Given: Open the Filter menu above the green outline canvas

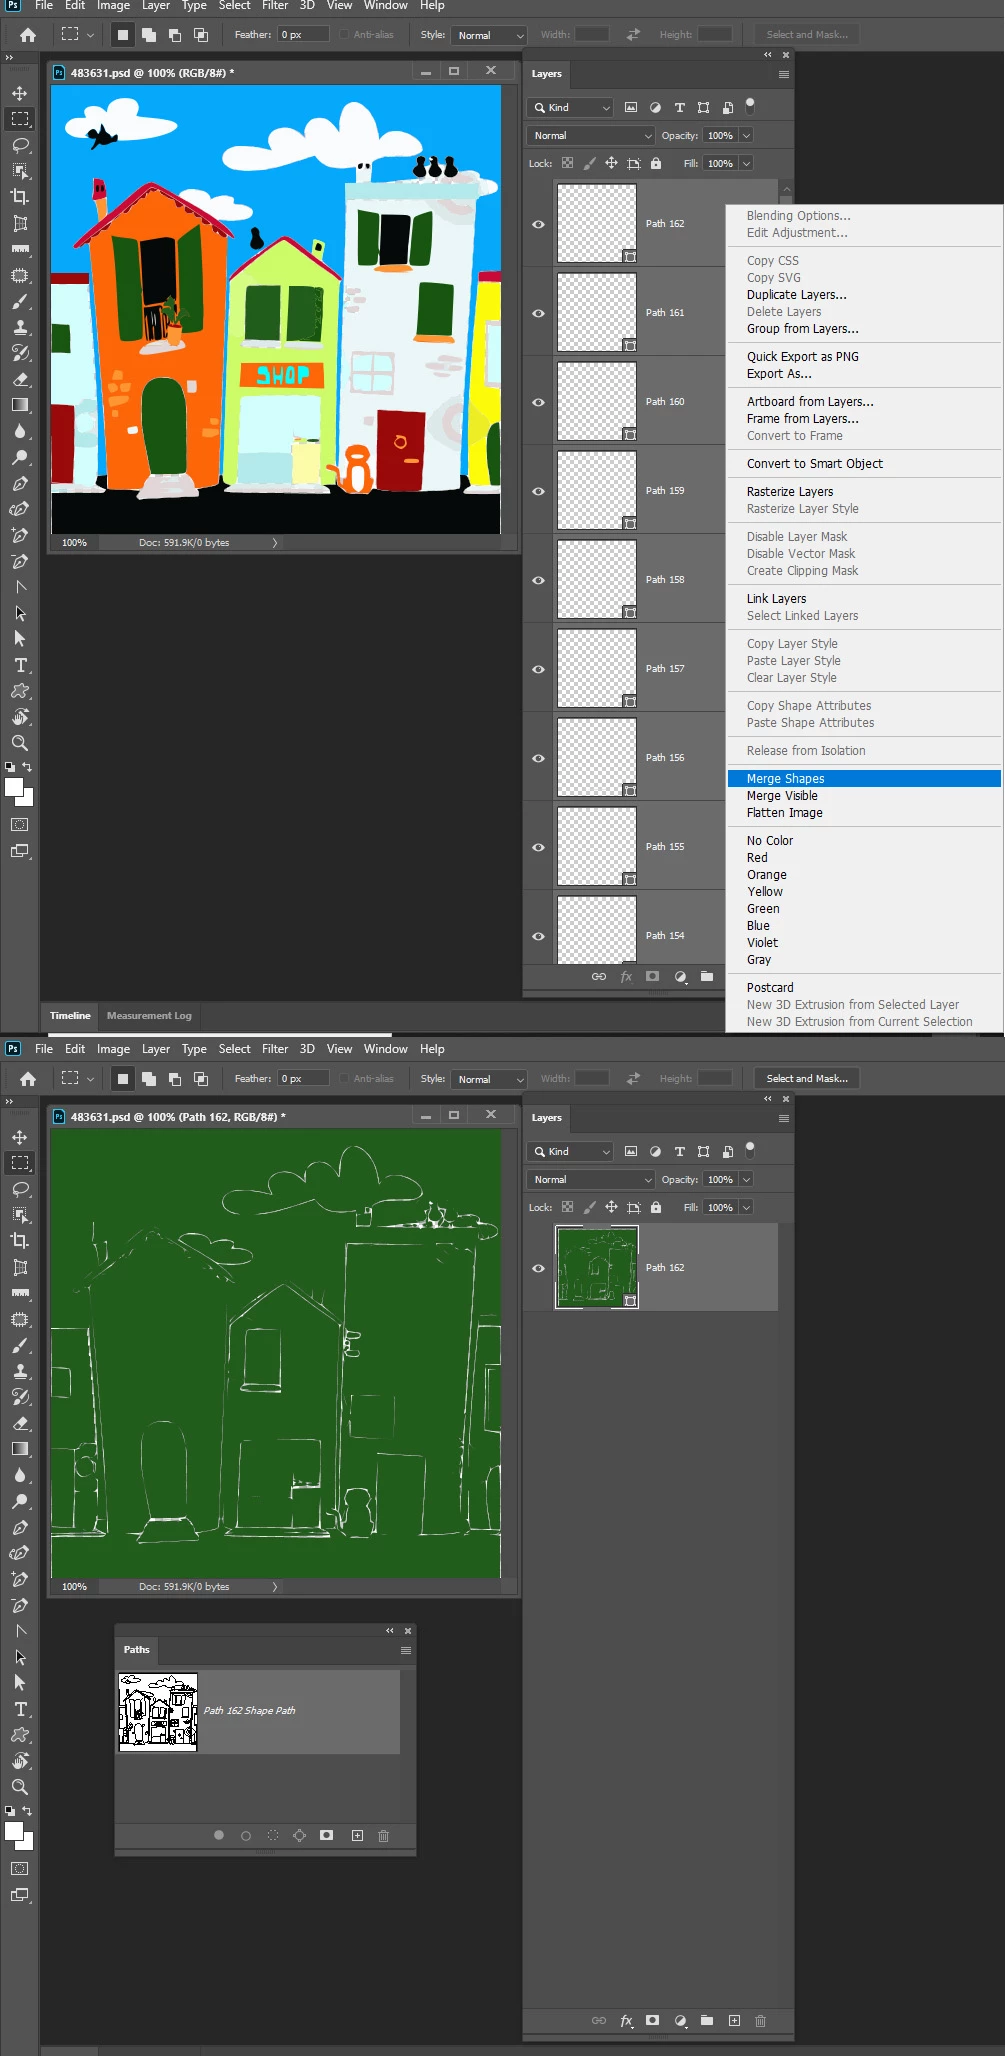Looking at the screenshot, I should pos(275,1048).
